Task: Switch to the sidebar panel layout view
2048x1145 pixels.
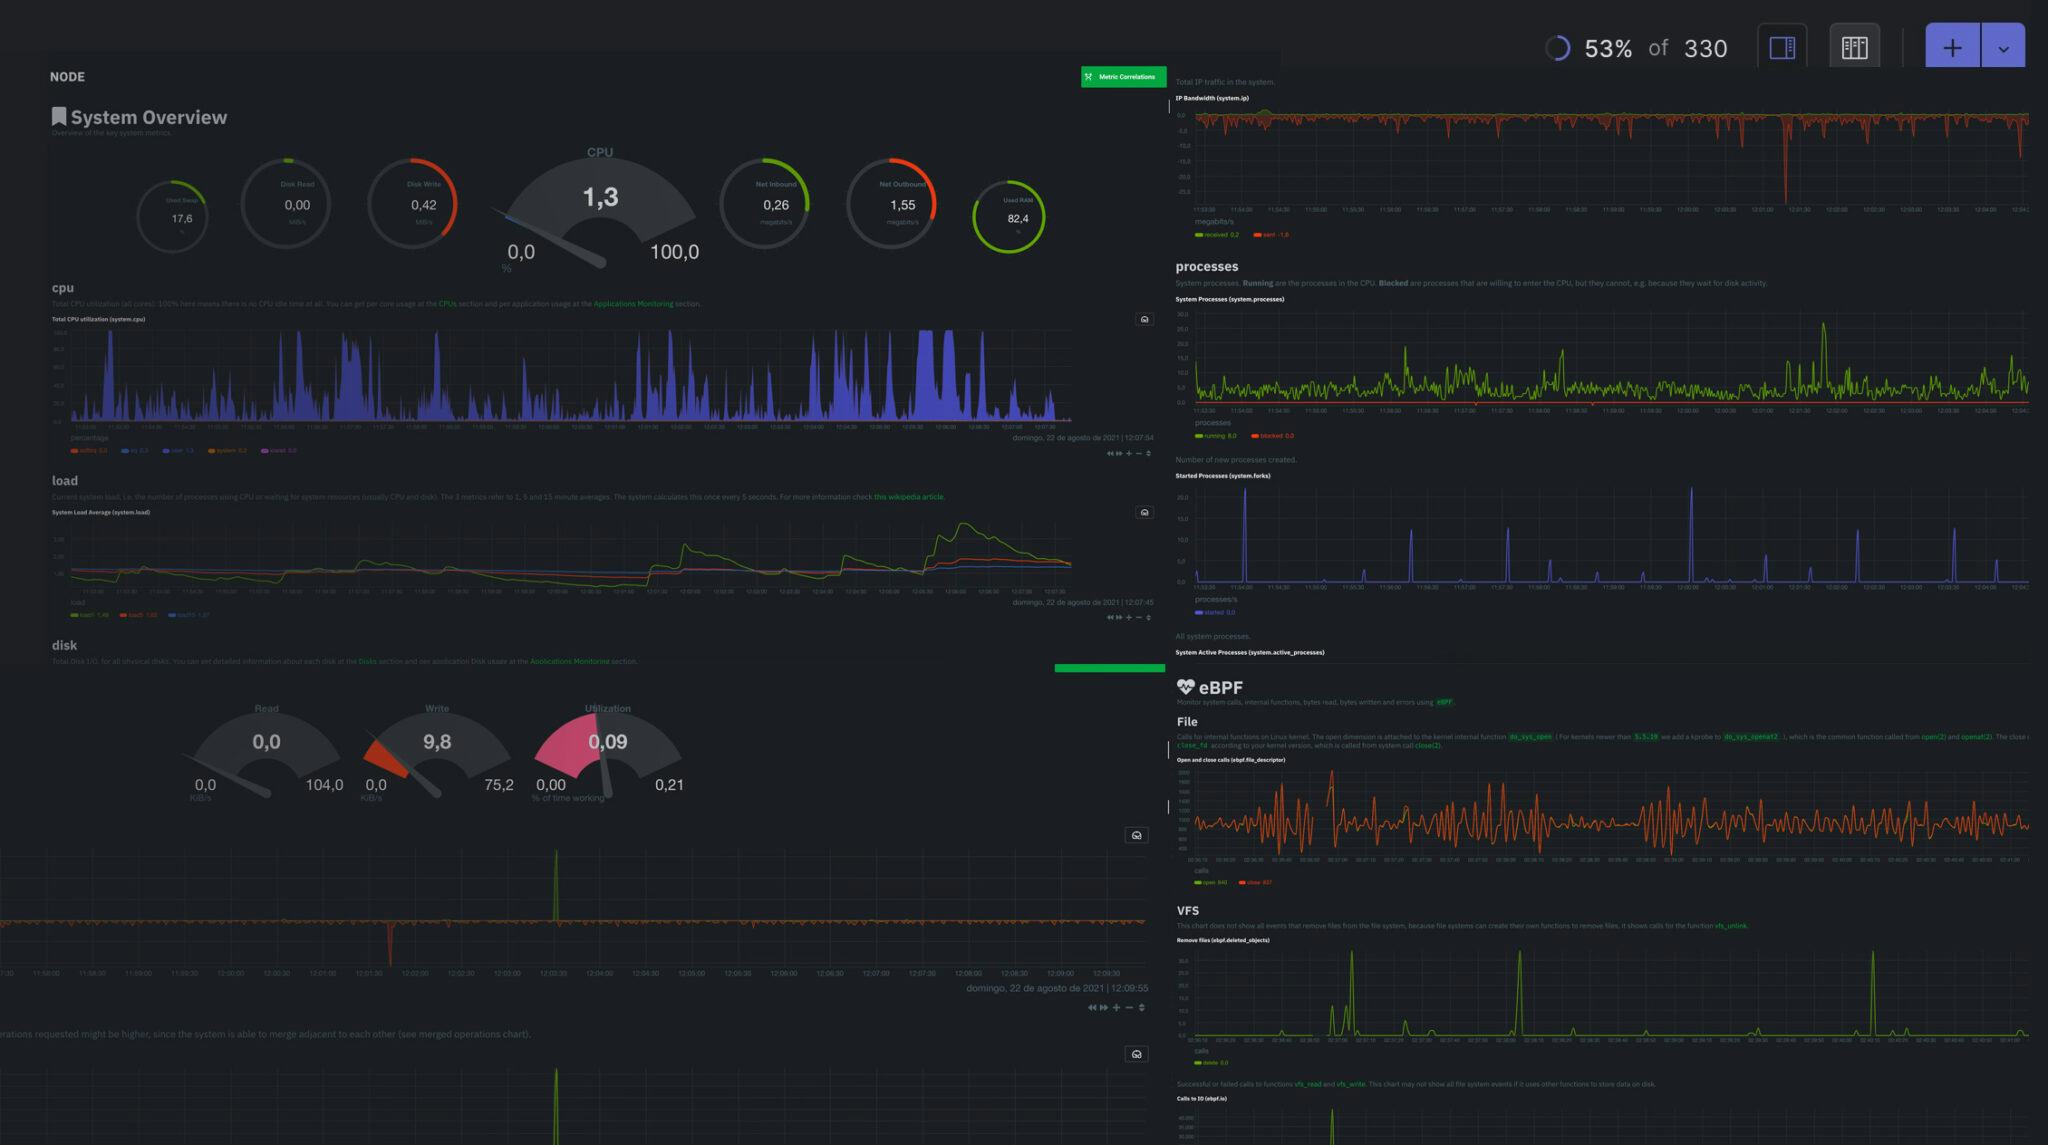Action: pos(1781,48)
